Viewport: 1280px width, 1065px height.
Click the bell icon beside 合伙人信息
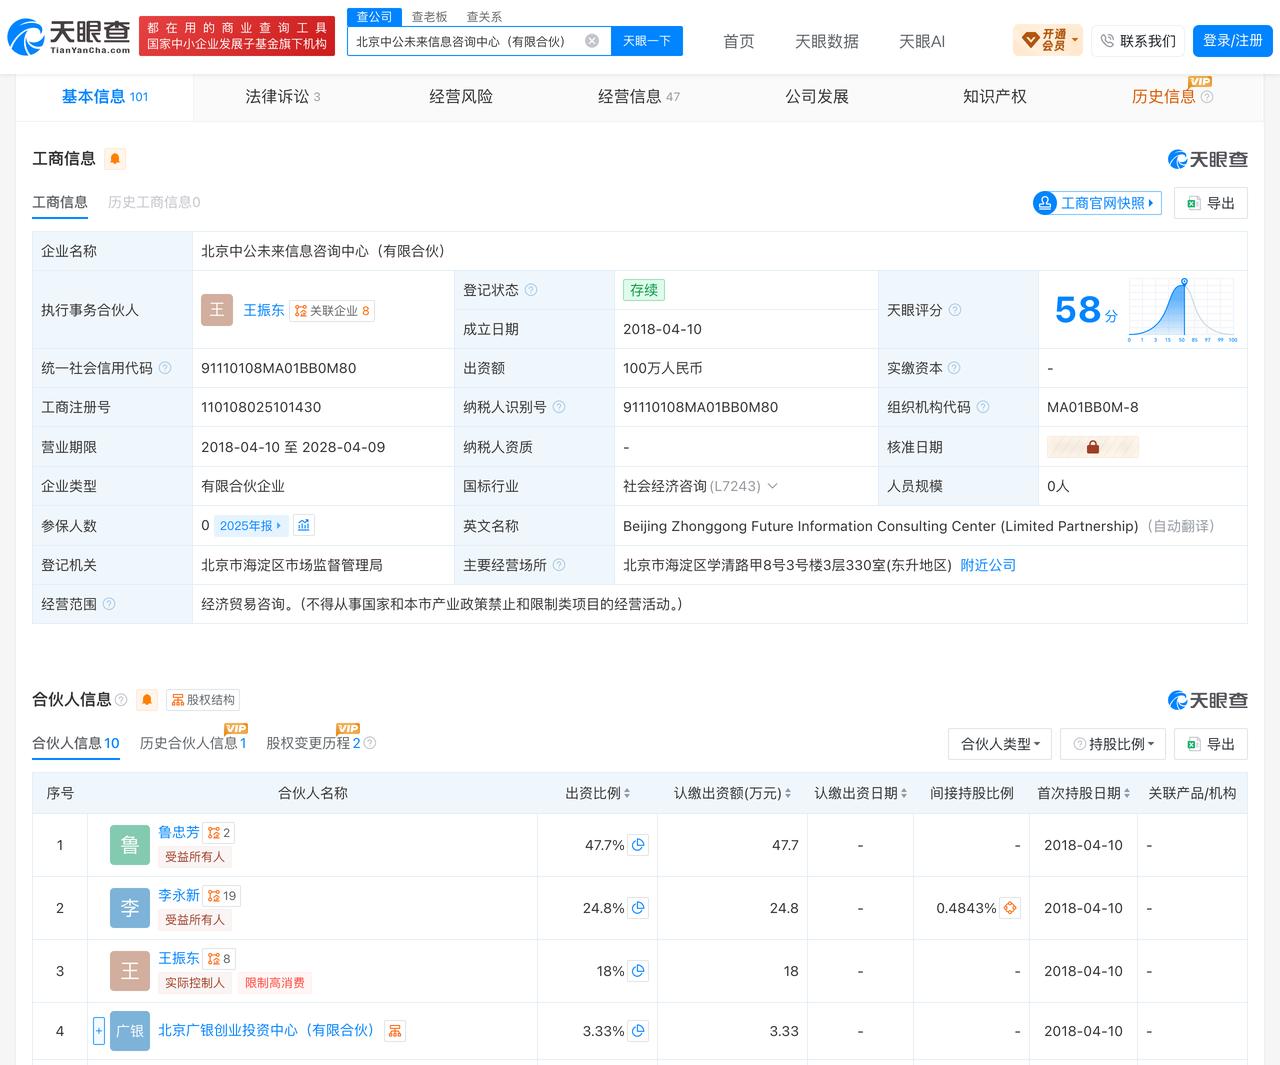pyautogui.click(x=147, y=700)
